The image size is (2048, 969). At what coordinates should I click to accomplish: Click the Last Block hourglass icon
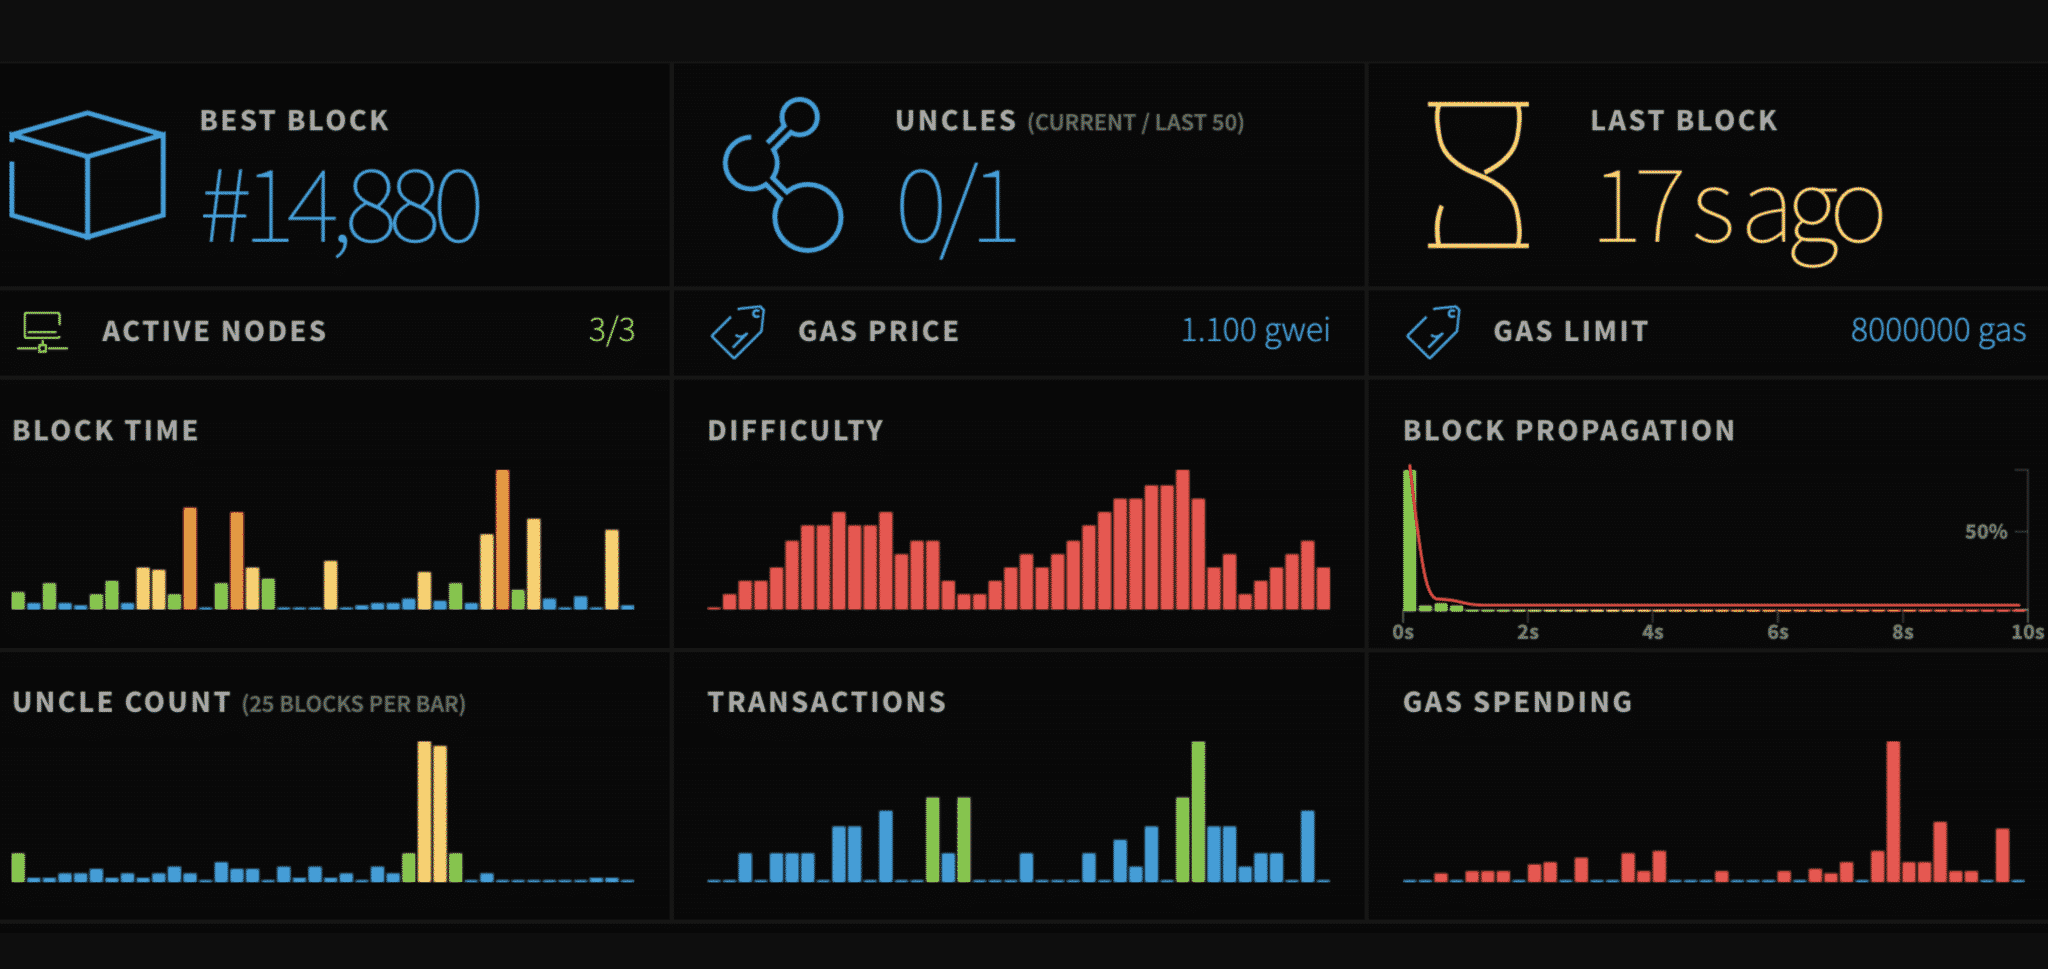point(1478,175)
